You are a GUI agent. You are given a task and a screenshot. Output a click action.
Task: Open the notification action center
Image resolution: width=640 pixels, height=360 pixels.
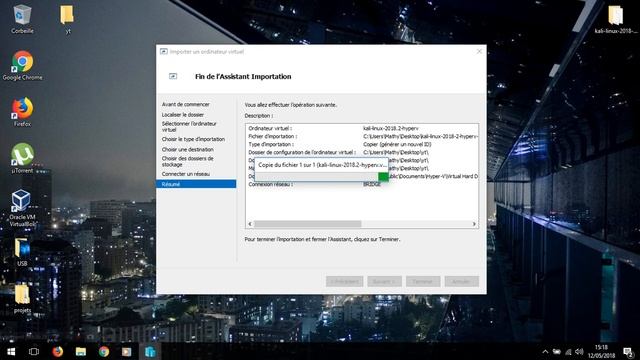tap(629, 351)
